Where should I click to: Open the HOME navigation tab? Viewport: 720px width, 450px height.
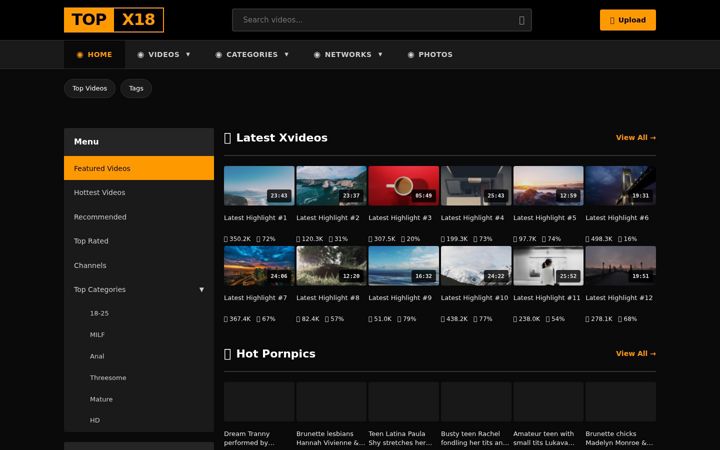tap(94, 55)
